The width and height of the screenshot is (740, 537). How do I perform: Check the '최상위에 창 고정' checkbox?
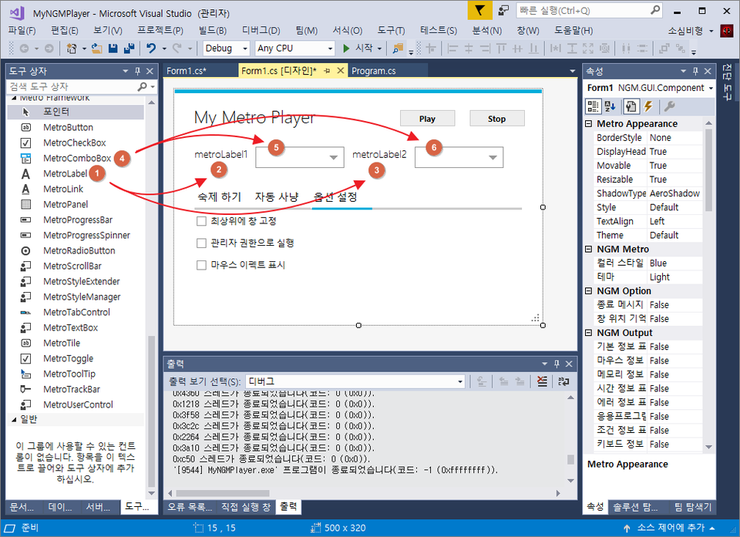pos(202,221)
